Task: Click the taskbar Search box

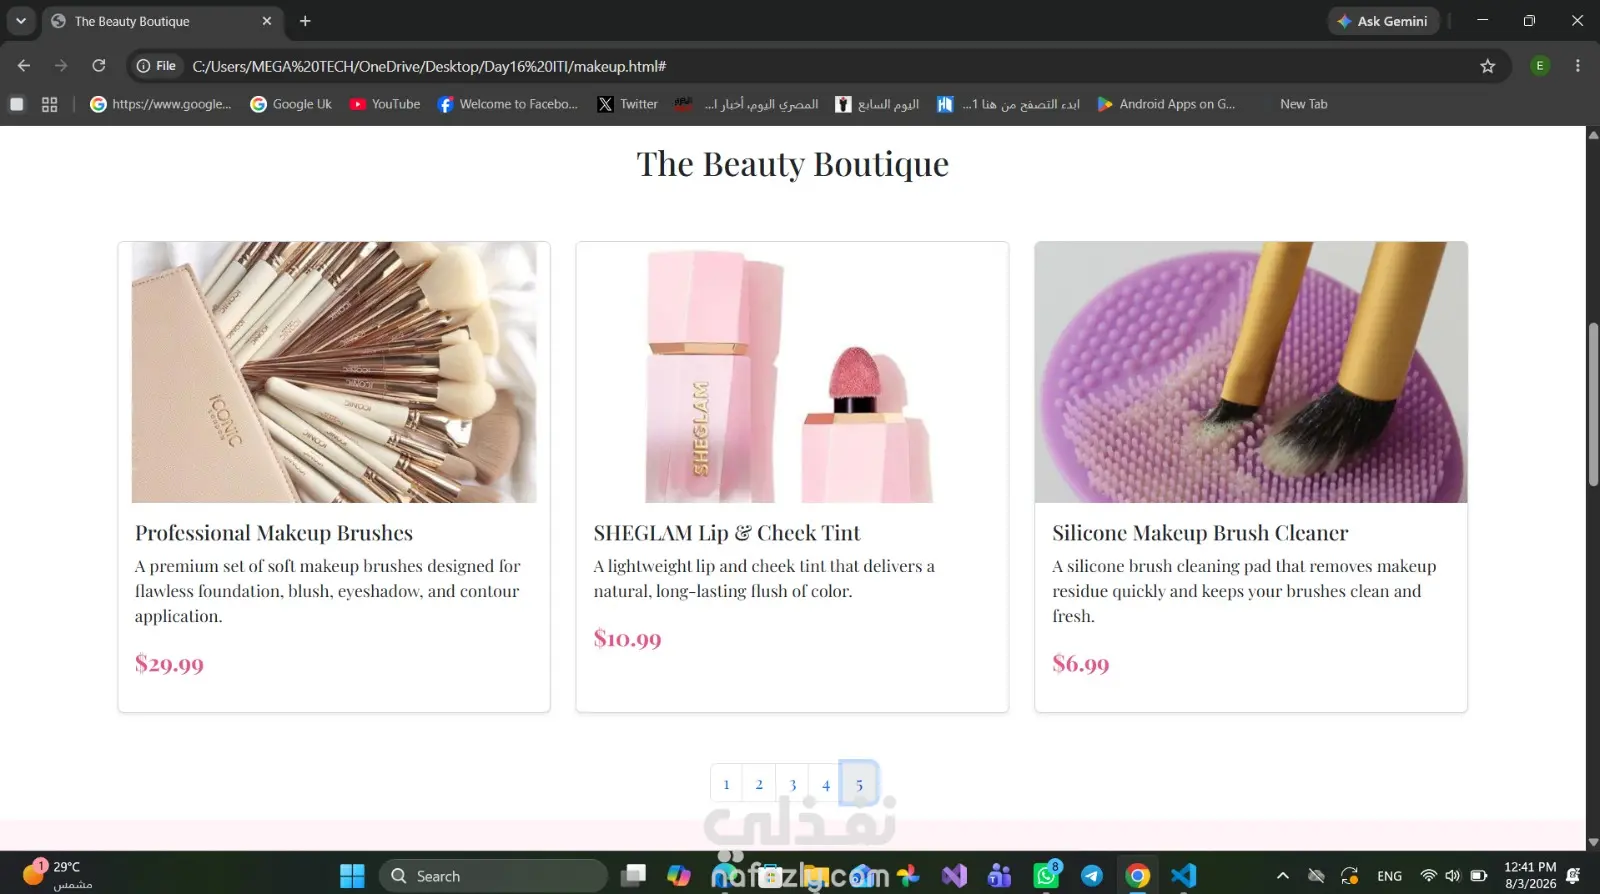Action: pos(493,876)
